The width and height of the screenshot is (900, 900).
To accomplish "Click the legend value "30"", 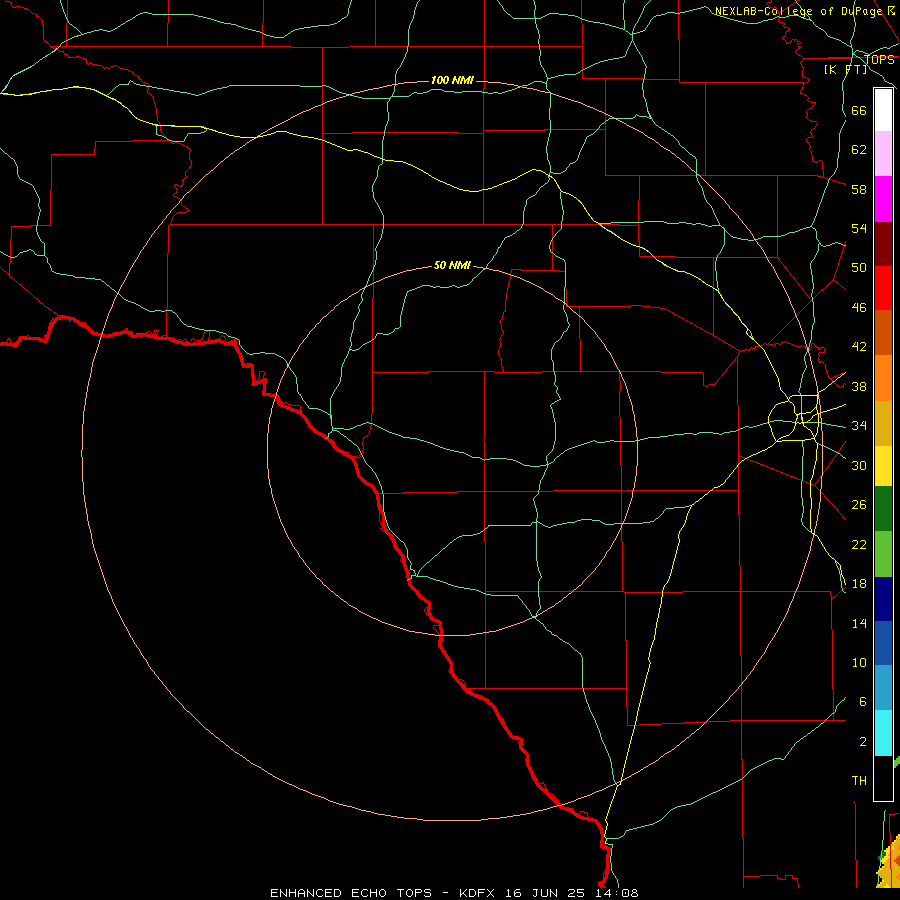I will [859, 465].
